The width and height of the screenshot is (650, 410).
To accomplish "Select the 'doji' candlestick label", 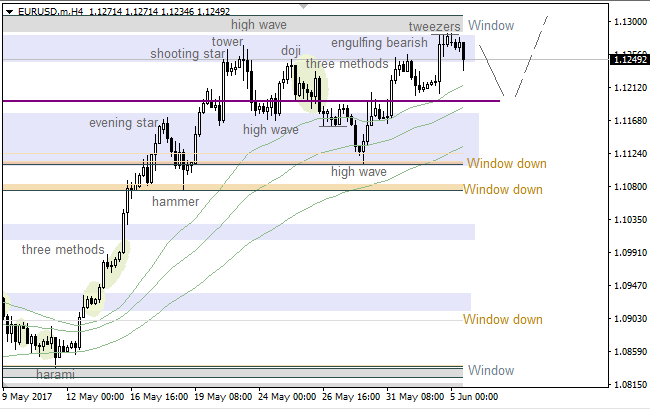I will 291,50.
